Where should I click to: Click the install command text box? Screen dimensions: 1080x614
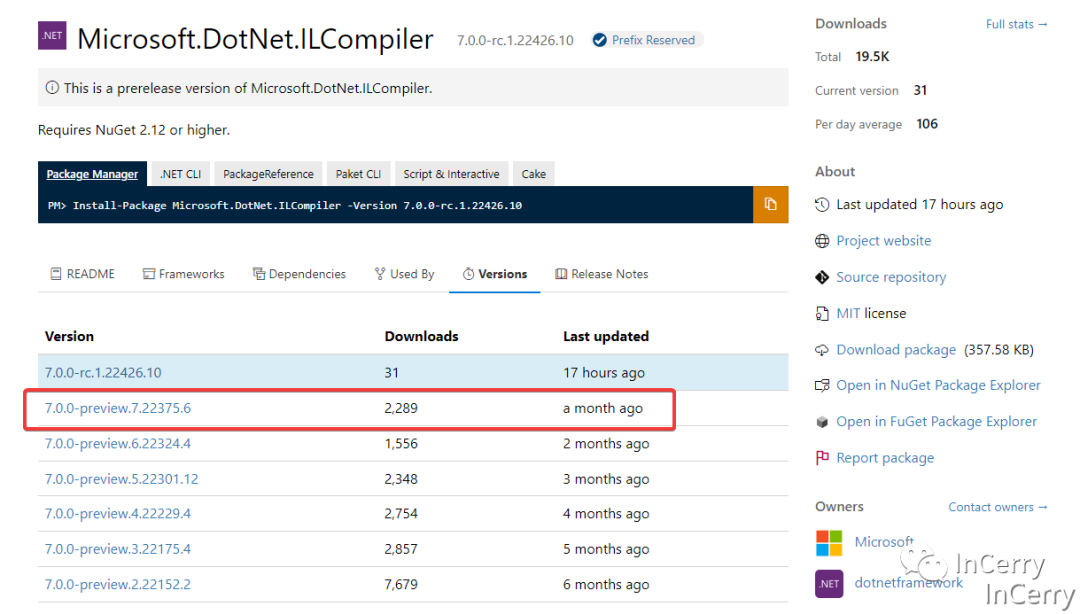[x=395, y=205]
